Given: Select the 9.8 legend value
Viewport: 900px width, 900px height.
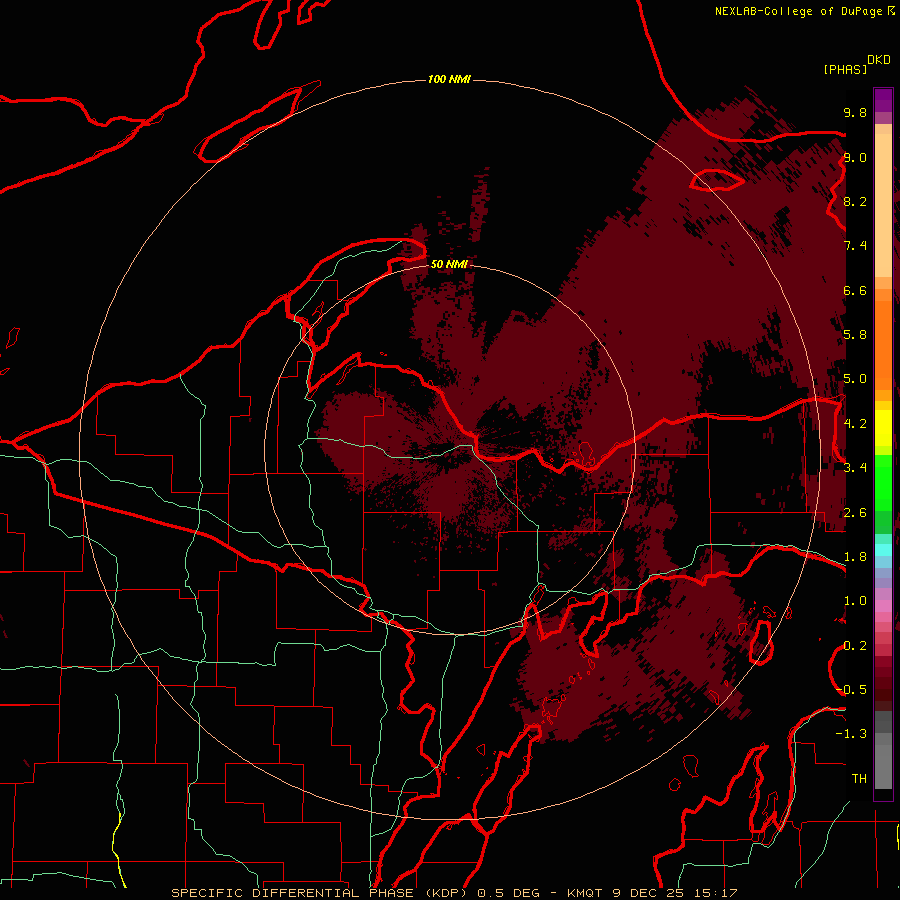Looking at the screenshot, I should [855, 112].
